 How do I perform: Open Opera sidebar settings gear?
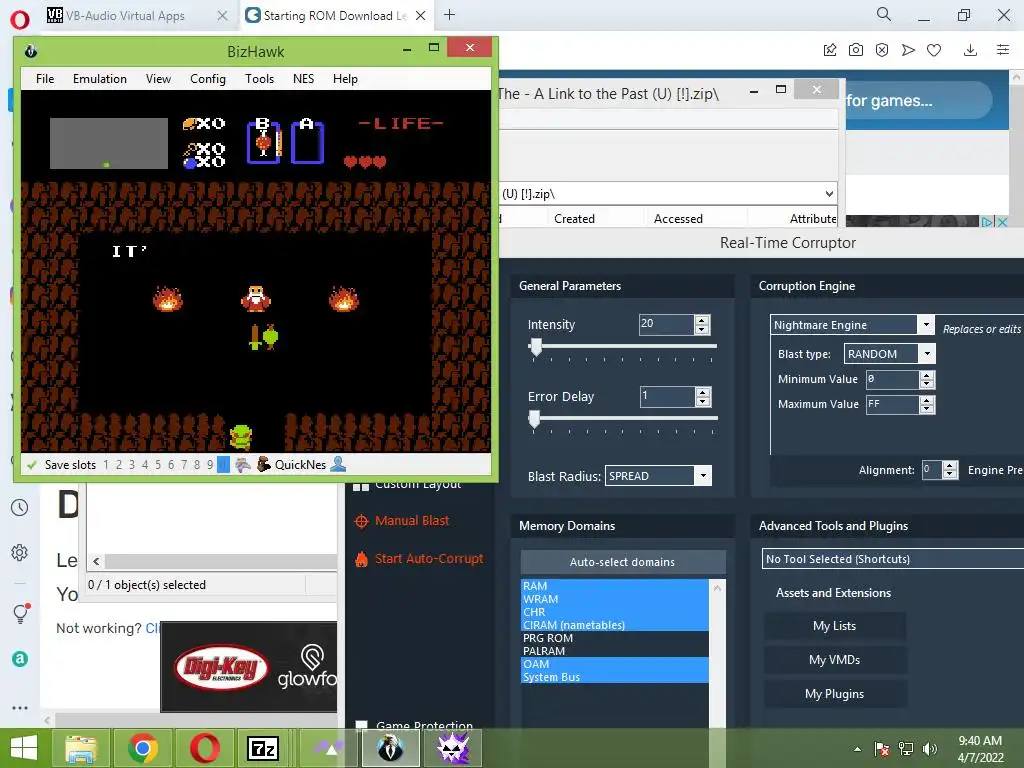[20, 552]
